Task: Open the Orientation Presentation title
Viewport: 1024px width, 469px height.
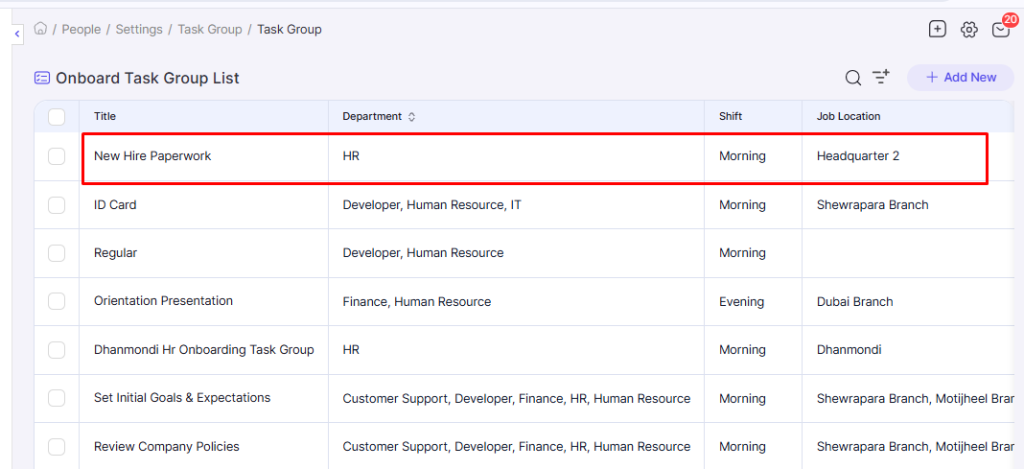Action: click(163, 301)
